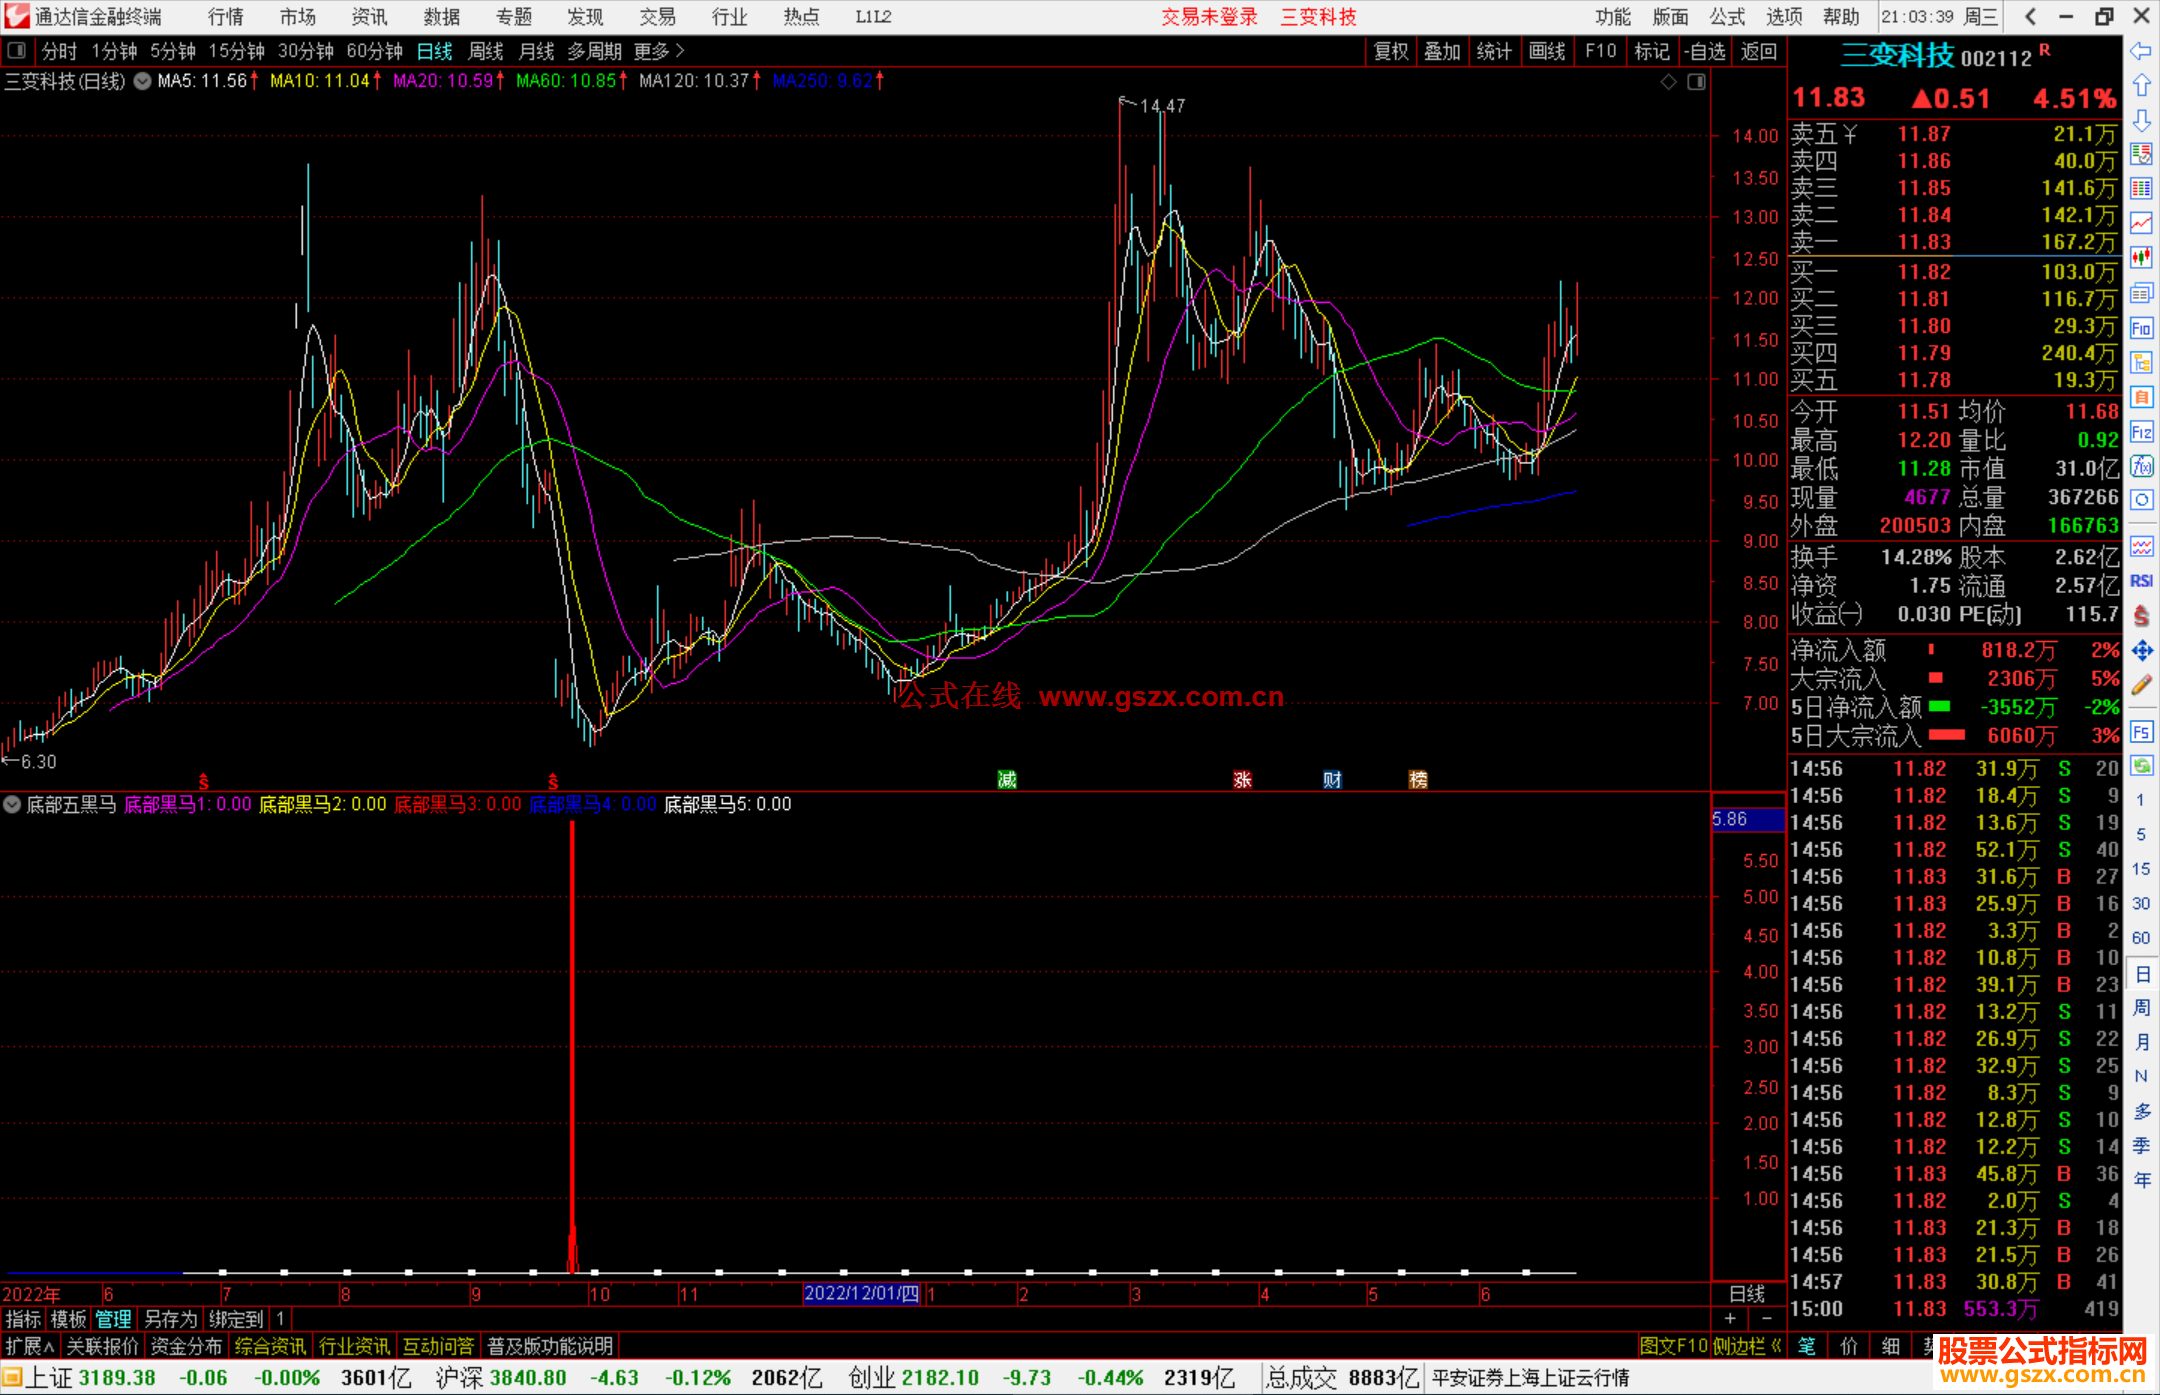
Task: Toggle the chart layout icon at top-right of K-line
Action: 1696,82
